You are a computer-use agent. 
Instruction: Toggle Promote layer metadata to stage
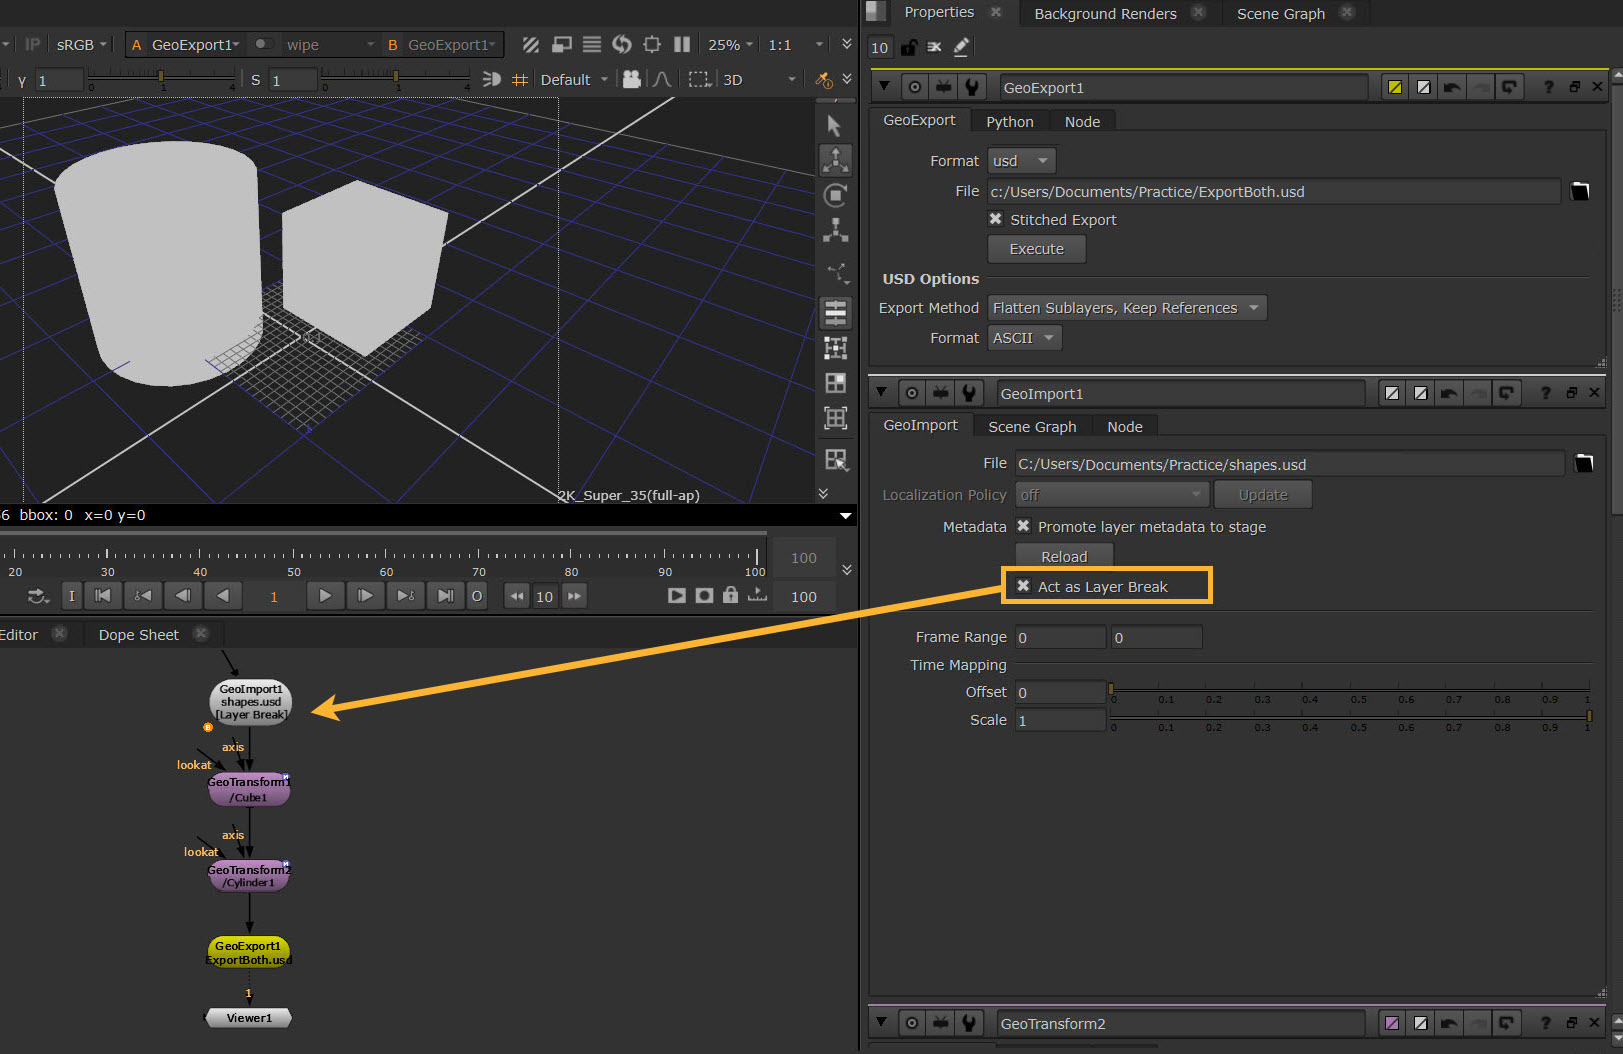point(1023,526)
